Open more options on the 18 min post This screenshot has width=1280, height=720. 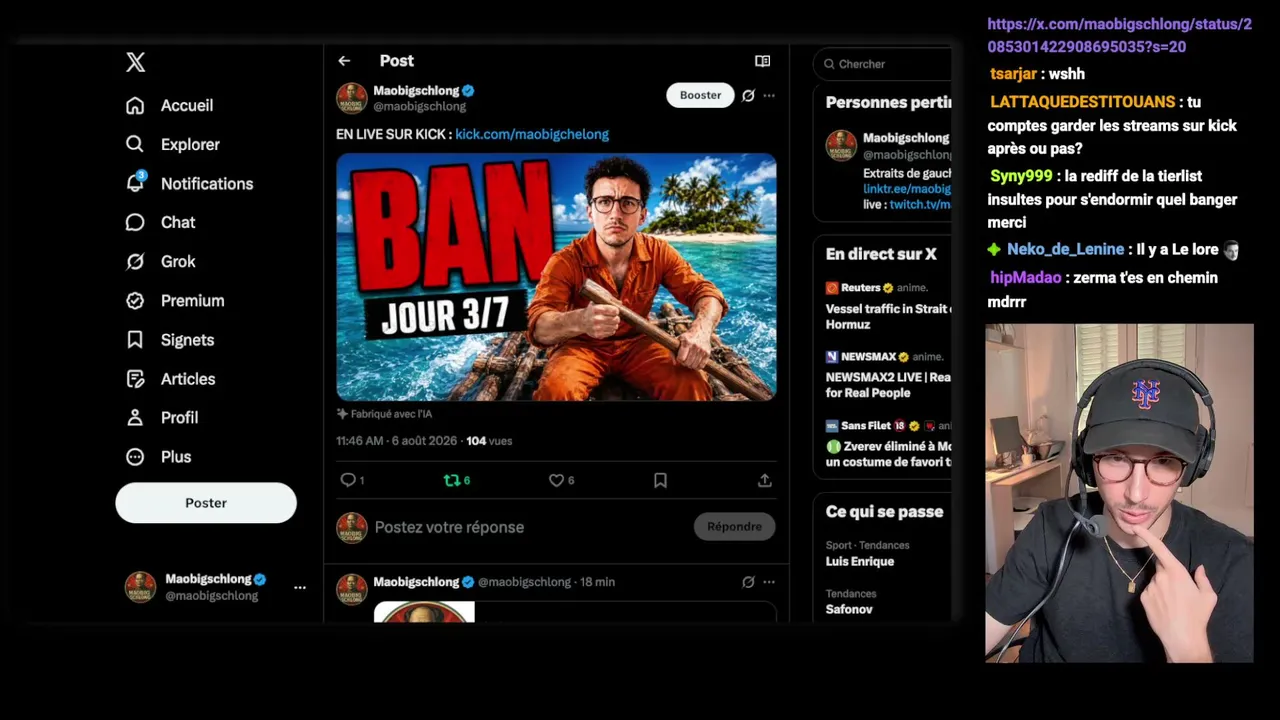click(x=769, y=582)
